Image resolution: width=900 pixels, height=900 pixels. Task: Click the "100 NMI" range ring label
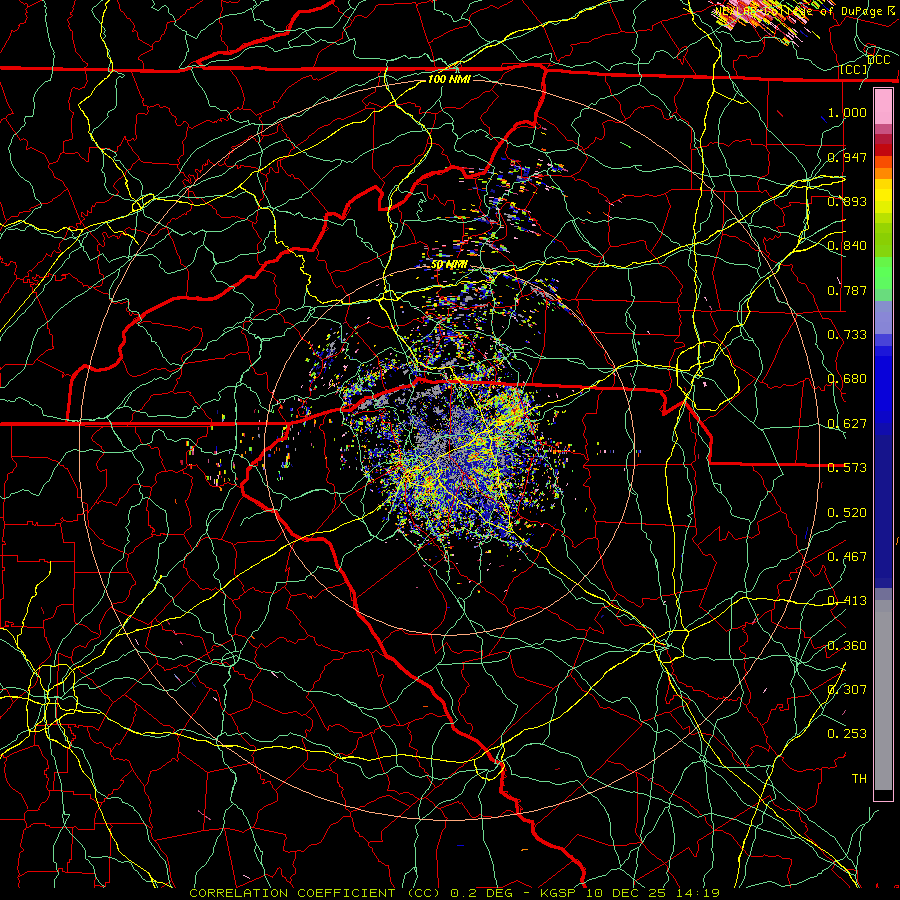449,79
